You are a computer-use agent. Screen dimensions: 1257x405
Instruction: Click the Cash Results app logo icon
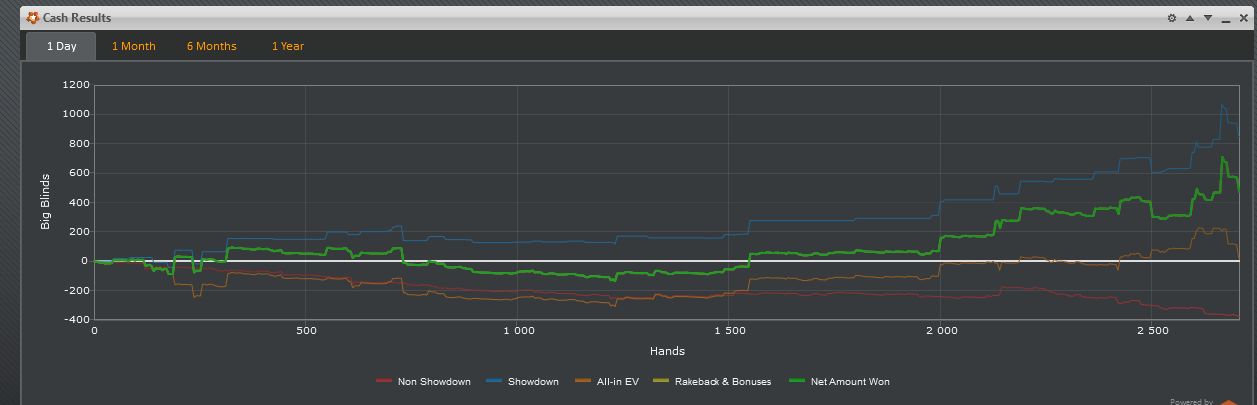[33, 18]
